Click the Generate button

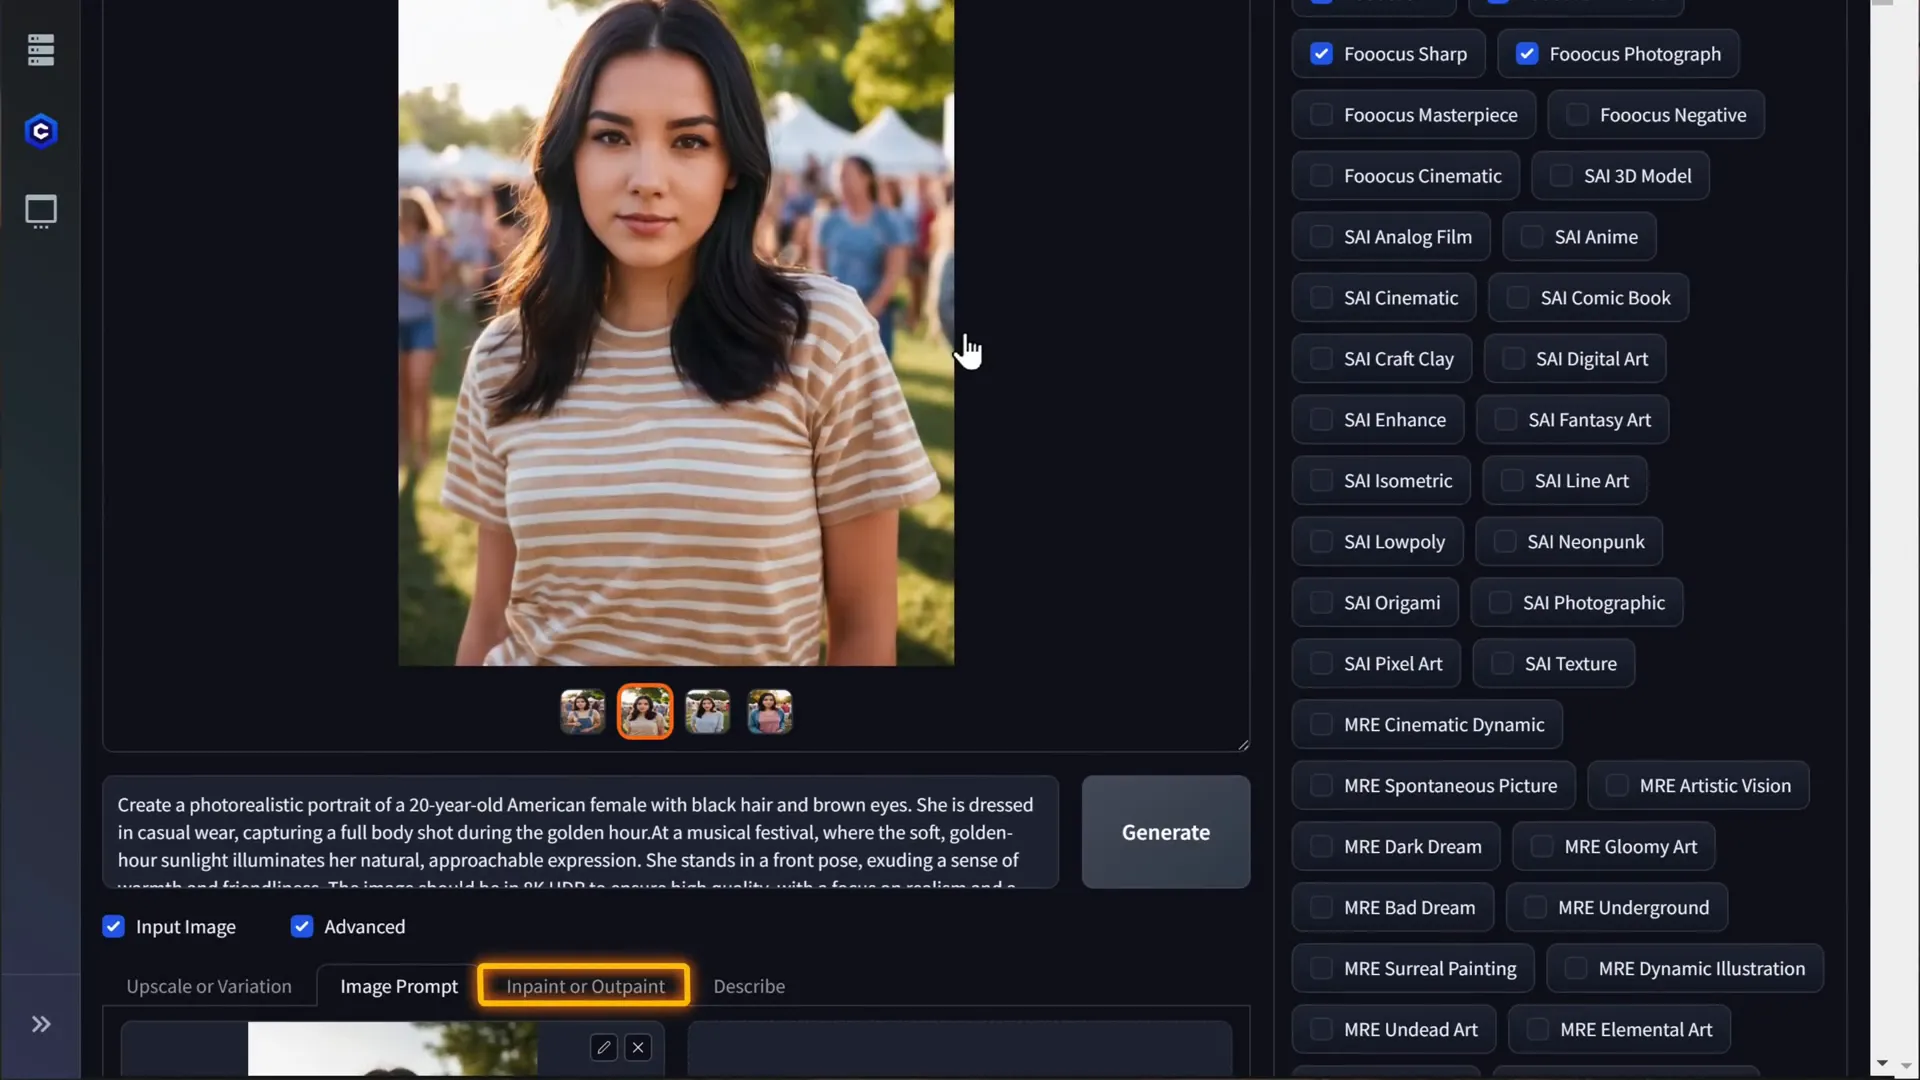pyautogui.click(x=1166, y=832)
